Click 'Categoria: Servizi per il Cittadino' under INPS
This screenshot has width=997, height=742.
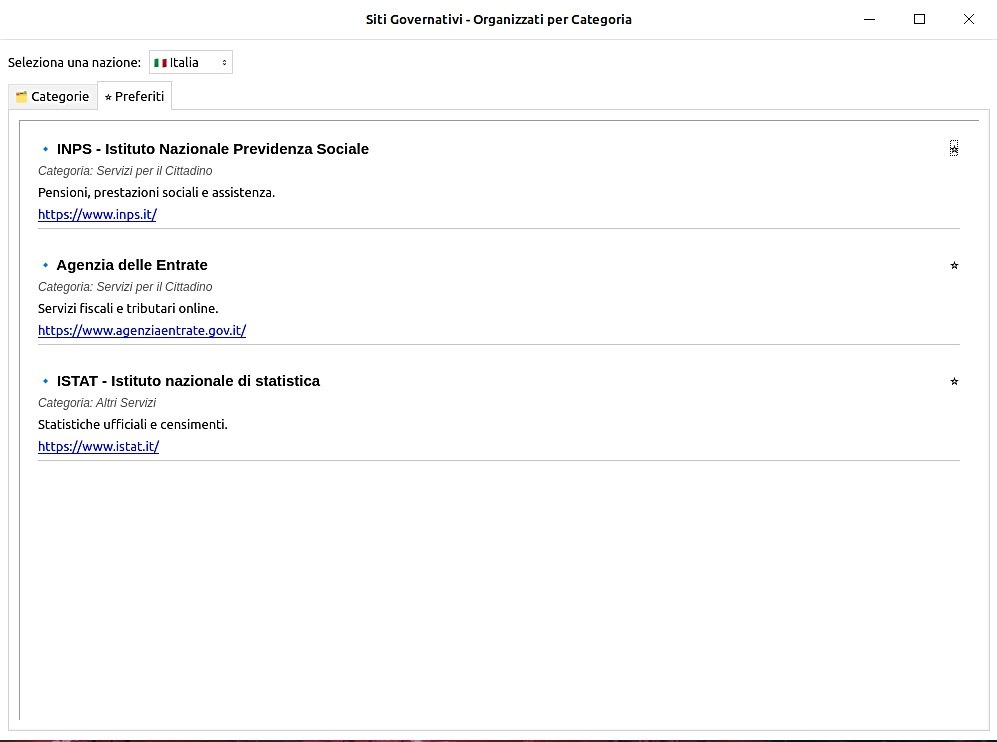point(125,171)
